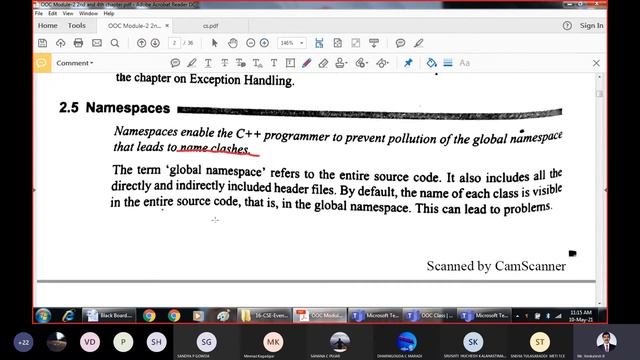Open Internet Explorer from taskbar

click(x=68, y=316)
